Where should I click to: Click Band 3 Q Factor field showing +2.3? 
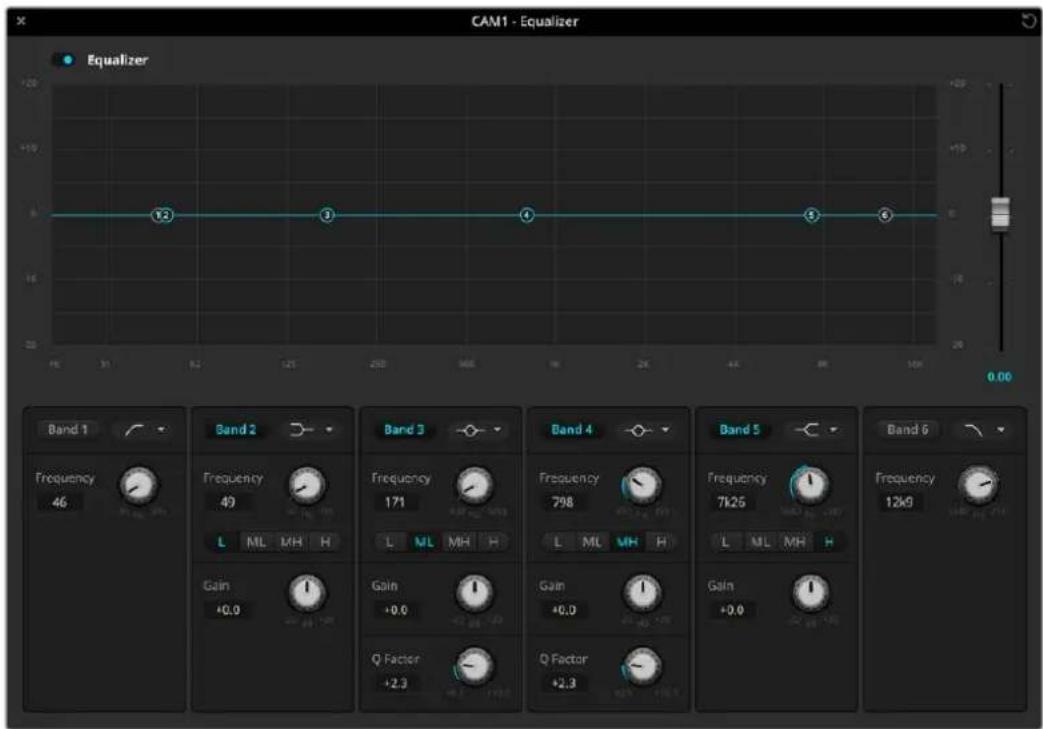click(x=395, y=683)
